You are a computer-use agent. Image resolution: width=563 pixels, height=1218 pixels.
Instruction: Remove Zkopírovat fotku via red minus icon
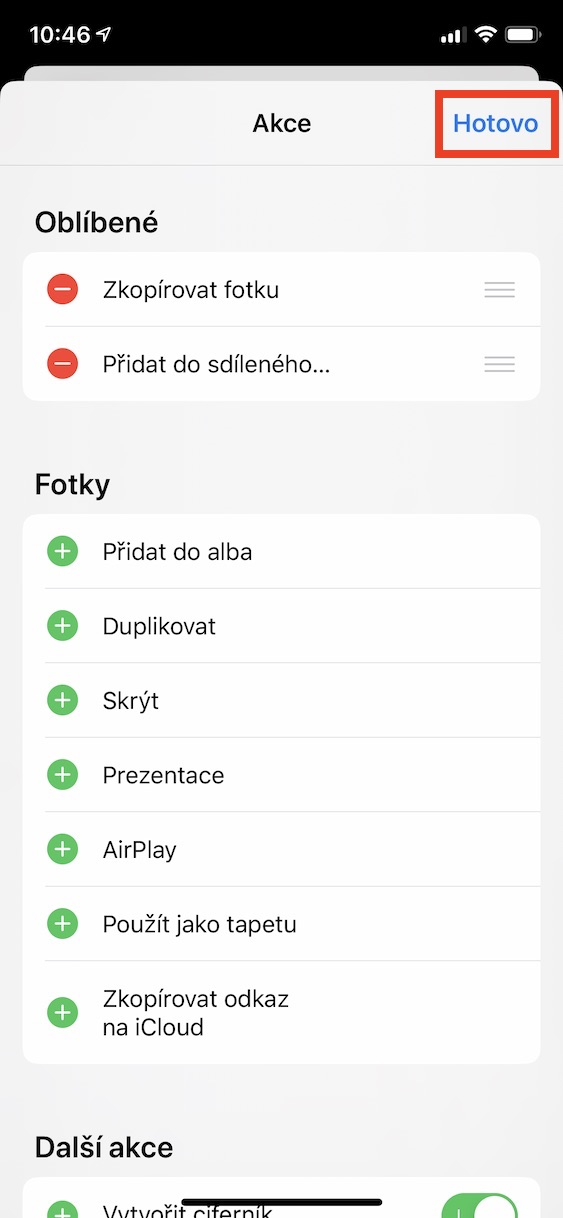pos(62,290)
